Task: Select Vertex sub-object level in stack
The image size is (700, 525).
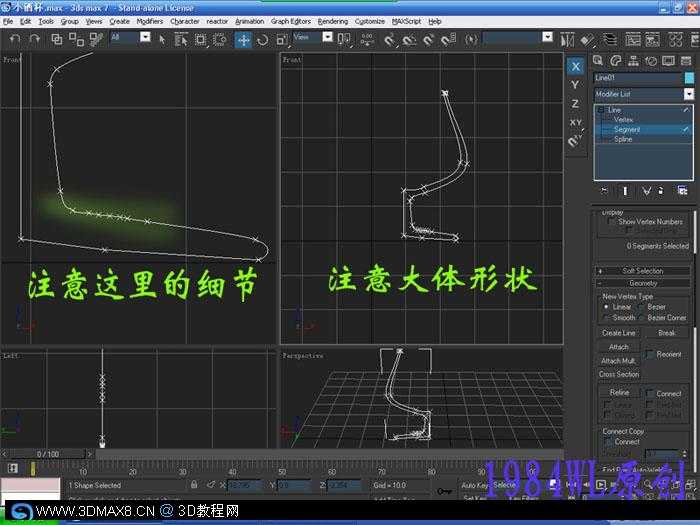Action: pos(623,120)
